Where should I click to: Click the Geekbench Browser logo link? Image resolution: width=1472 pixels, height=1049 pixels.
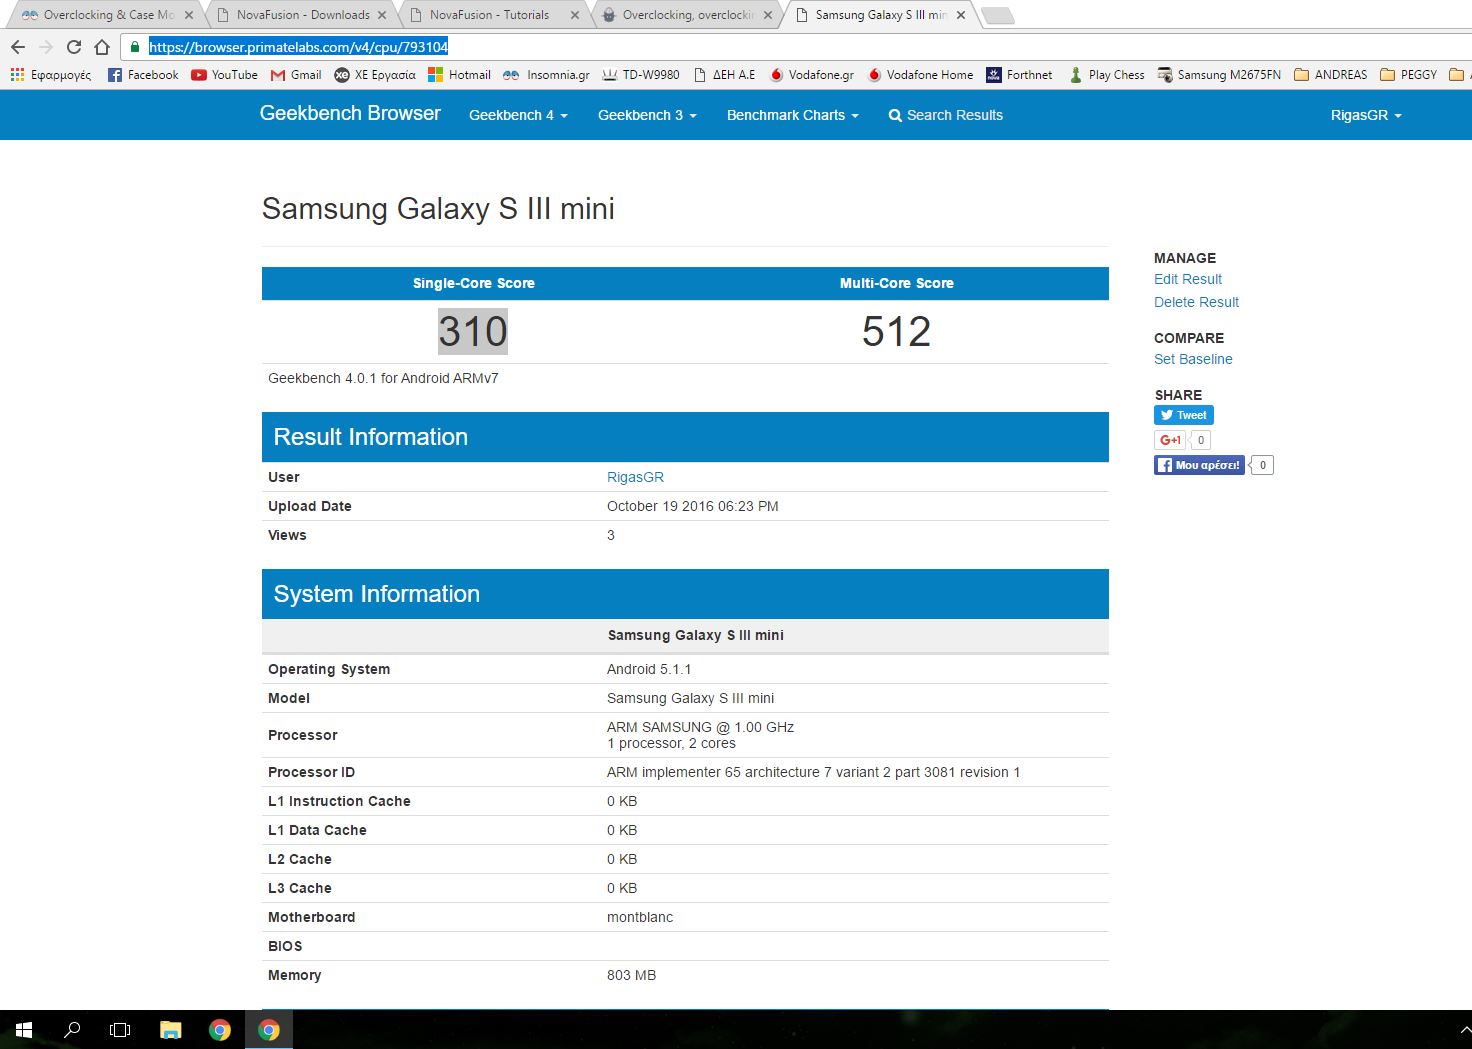pyautogui.click(x=350, y=113)
